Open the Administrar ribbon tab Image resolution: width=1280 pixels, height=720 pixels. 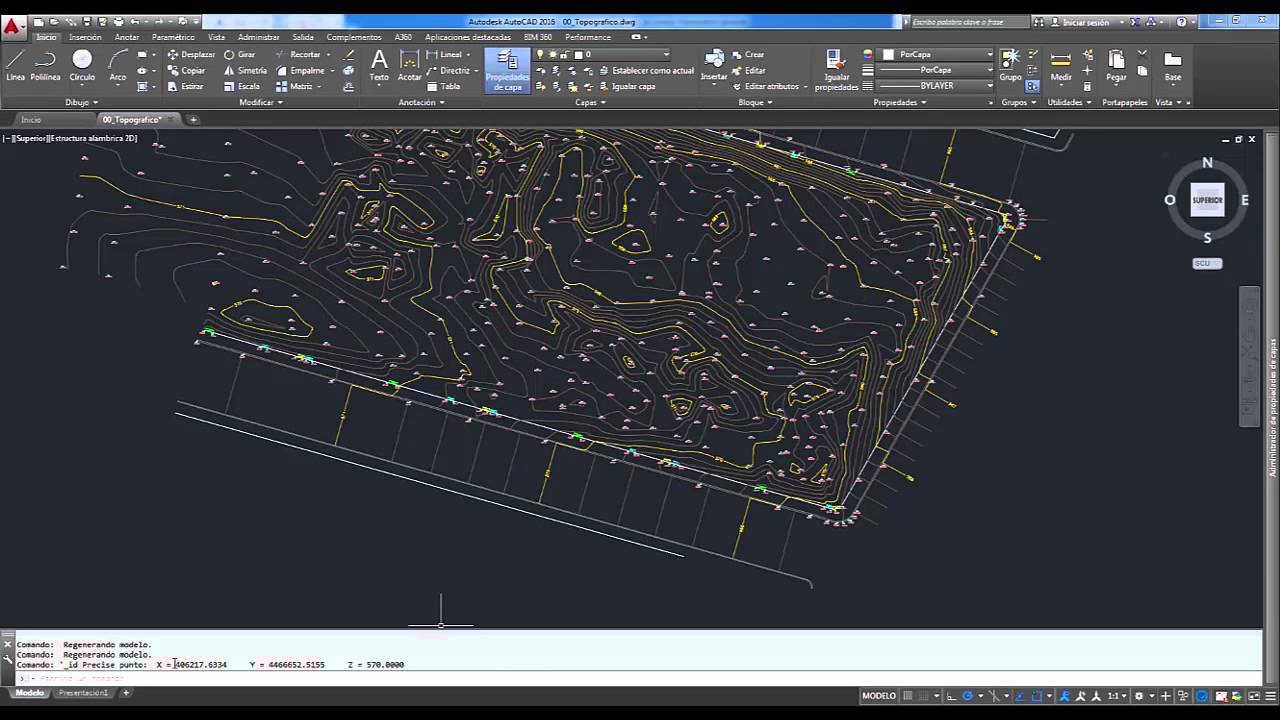tap(259, 37)
